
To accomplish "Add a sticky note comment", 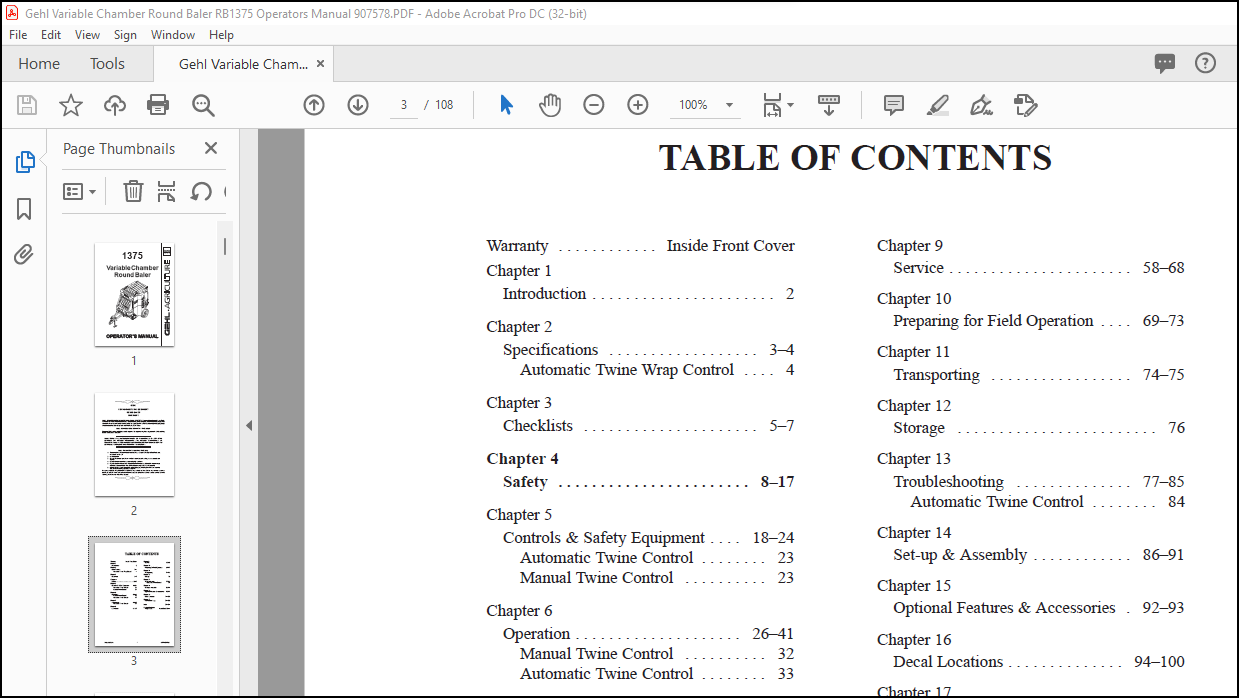I will [x=894, y=105].
